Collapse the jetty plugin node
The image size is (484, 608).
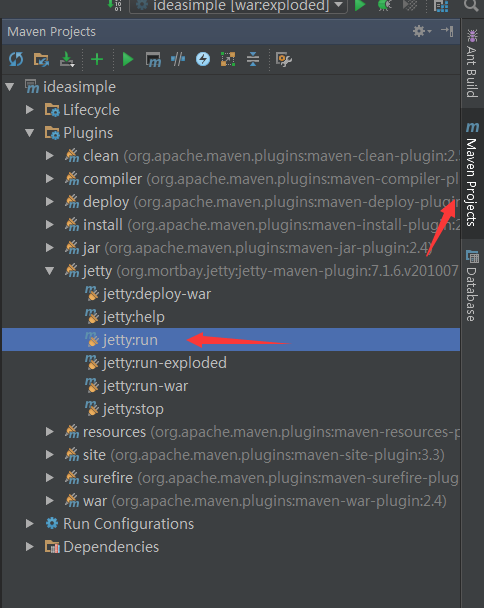click(50, 271)
